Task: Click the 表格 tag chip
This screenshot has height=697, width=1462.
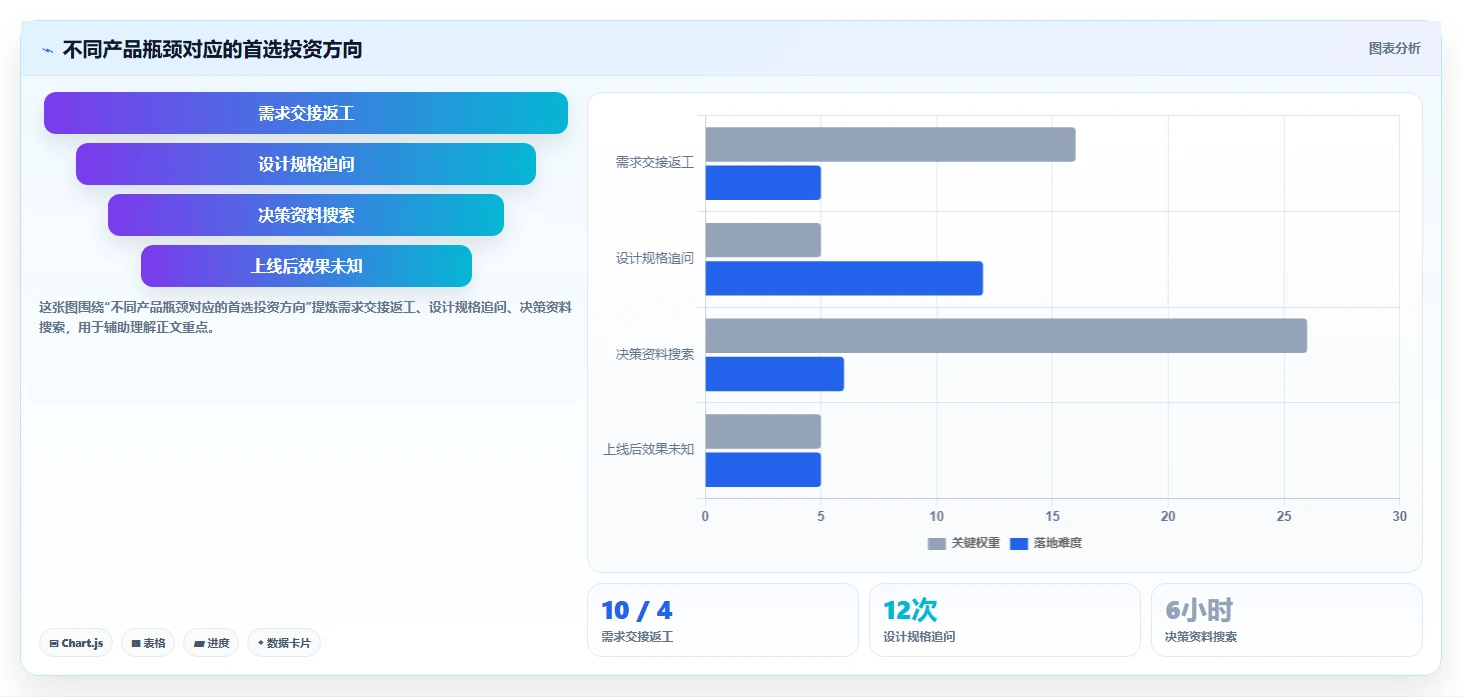Action: (148, 643)
